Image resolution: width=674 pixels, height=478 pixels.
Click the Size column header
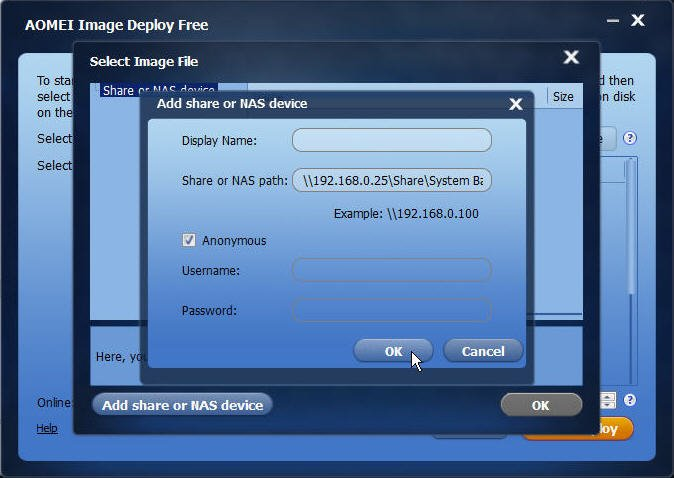[x=563, y=97]
